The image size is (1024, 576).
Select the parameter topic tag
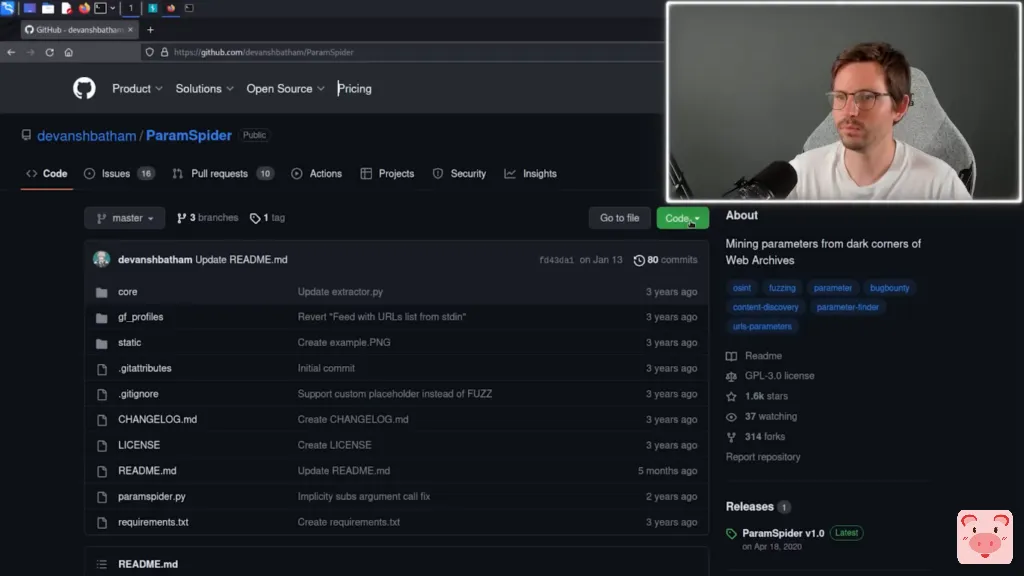pyautogui.click(x=833, y=288)
